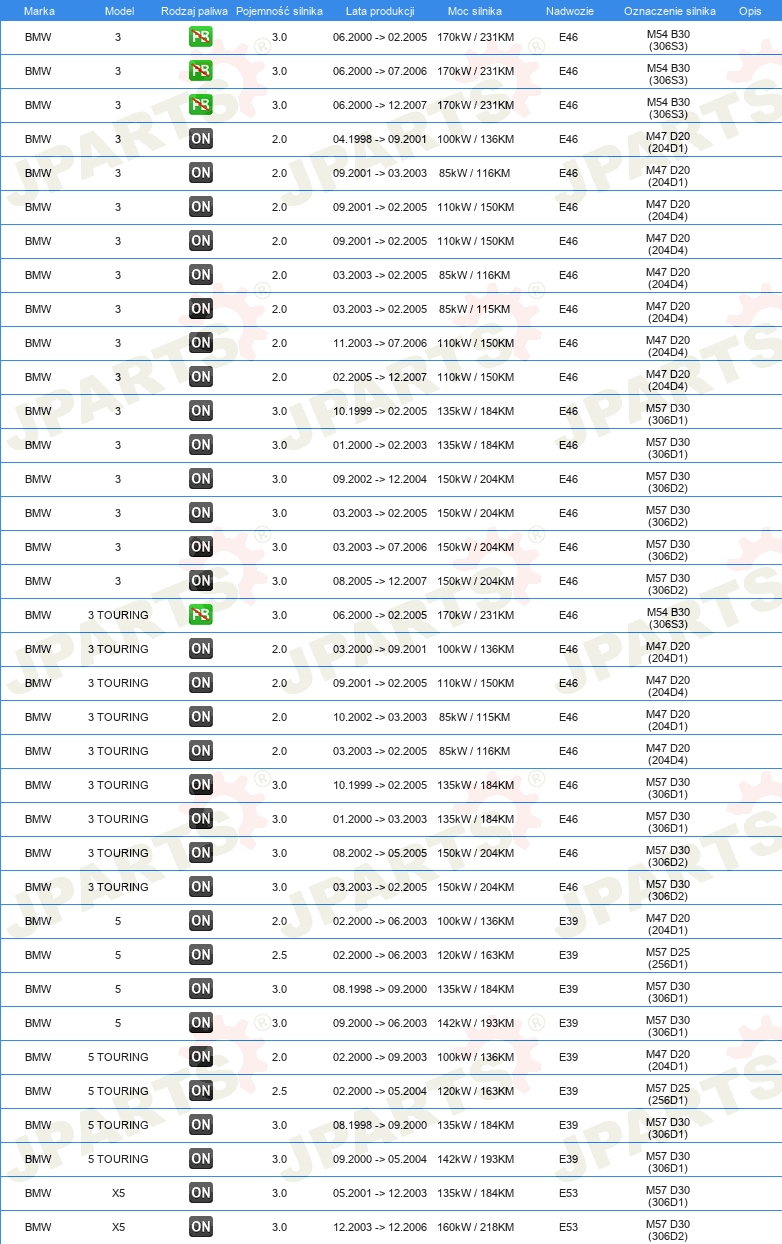
Task: Select the production dates 04.1998 -> 09.2001
Action: click(380, 139)
